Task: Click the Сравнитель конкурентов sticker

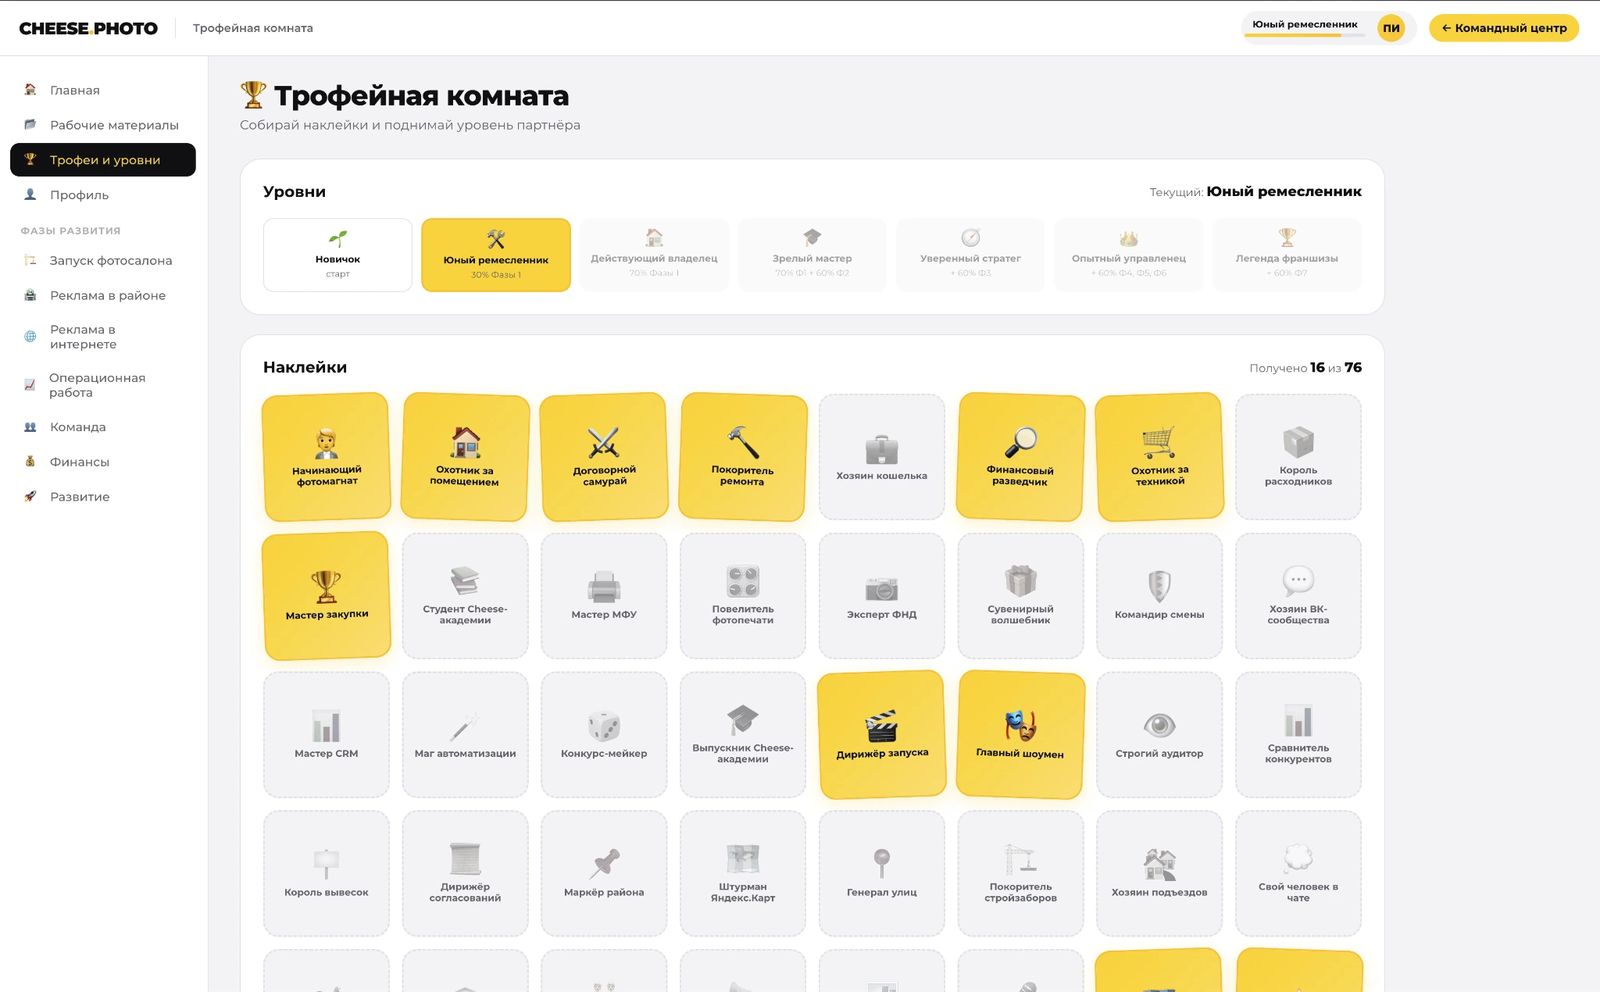Action: click(1298, 735)
